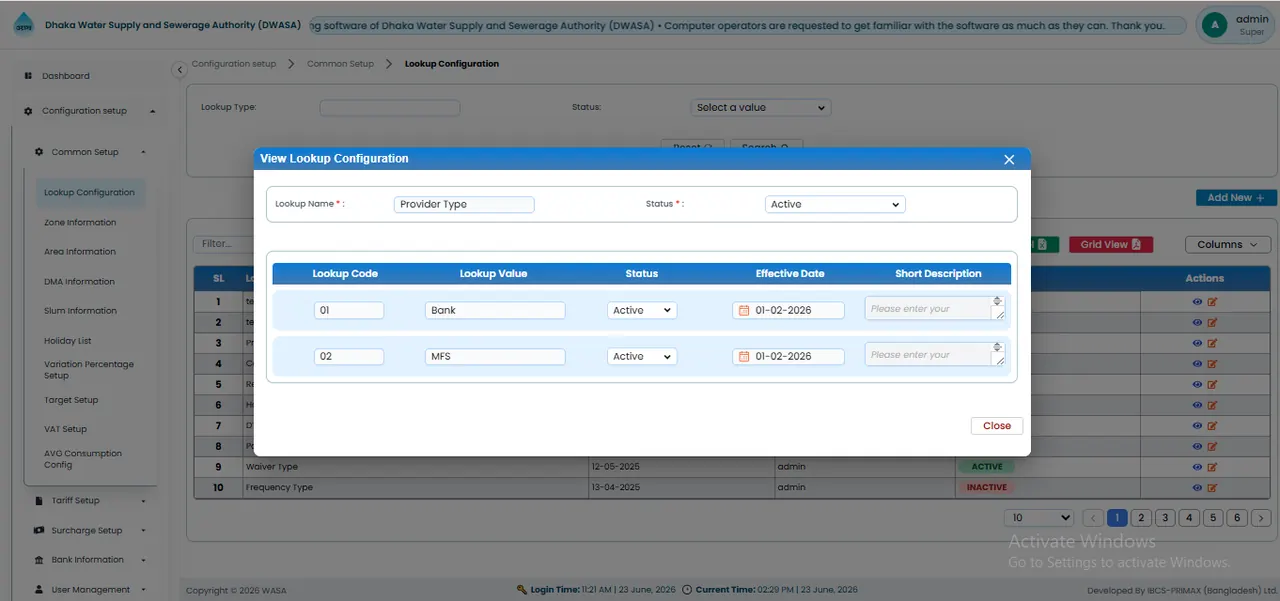The height and width of the screenshot is (601, 1280).
Task: Click the INACTIVE status badge
Action: 986,488
